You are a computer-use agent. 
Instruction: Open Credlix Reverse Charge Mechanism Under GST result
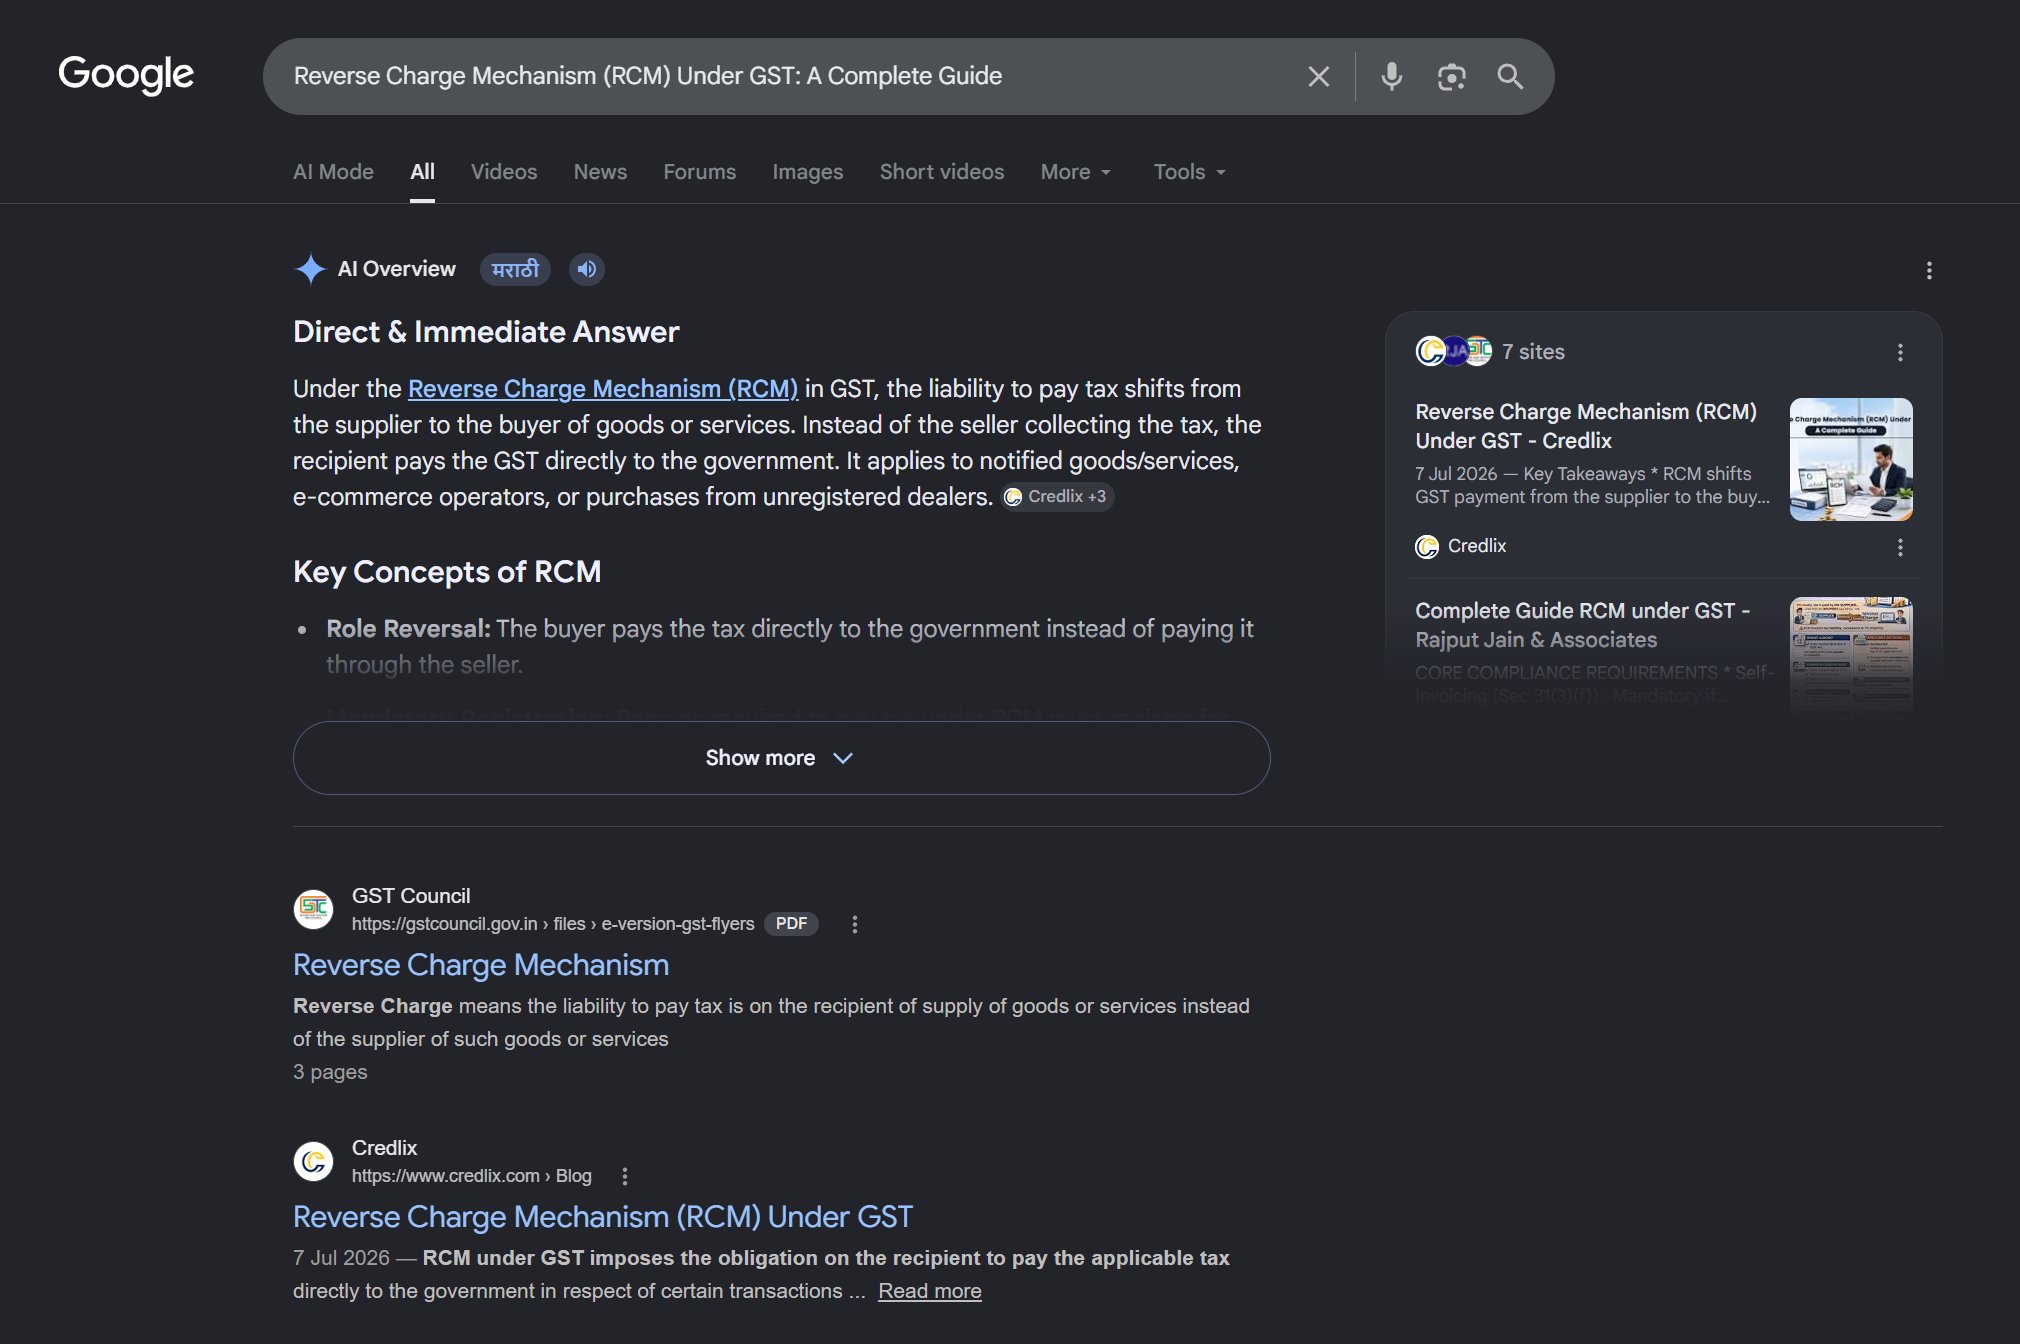pos(603,1217)
